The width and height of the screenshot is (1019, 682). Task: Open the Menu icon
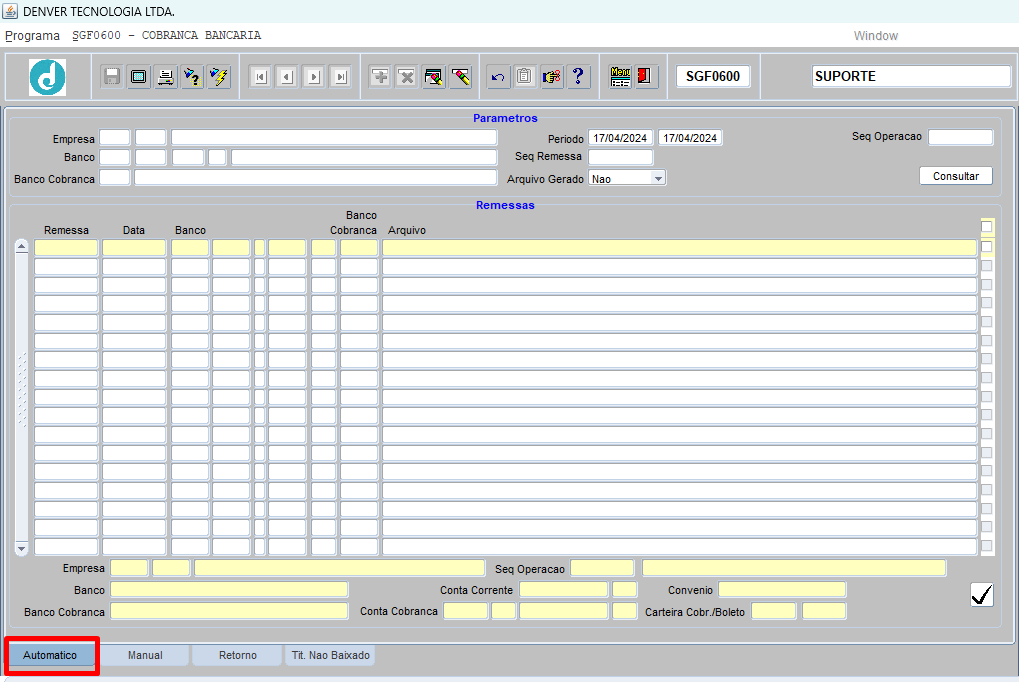(x=620, y=77)
